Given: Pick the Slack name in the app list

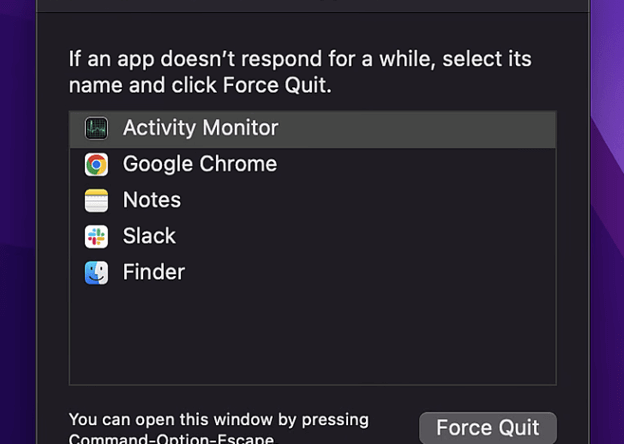Looking at the screenshot, I should (149, 236).
